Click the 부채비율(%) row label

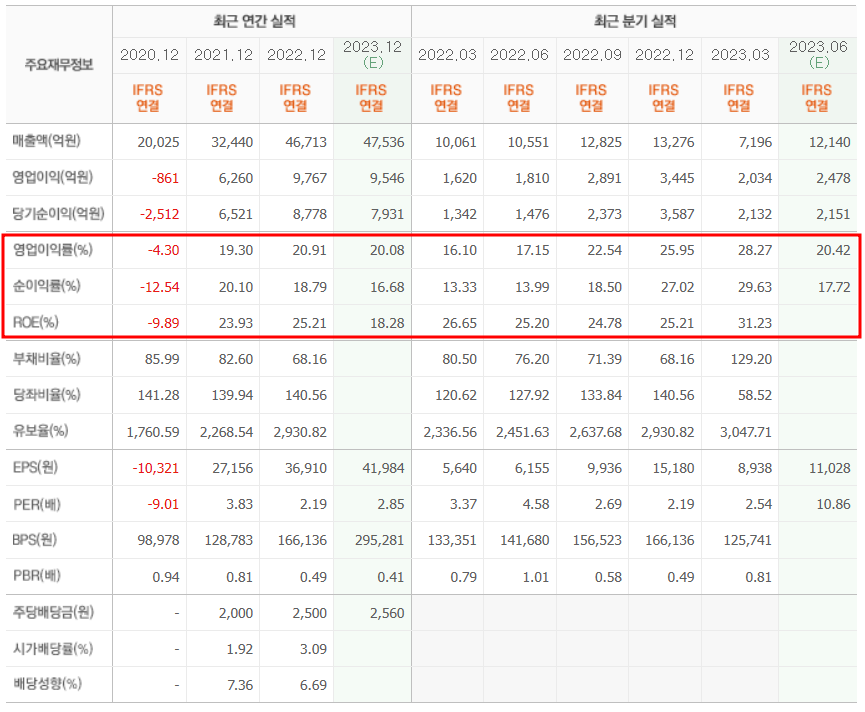pos(47,358)
